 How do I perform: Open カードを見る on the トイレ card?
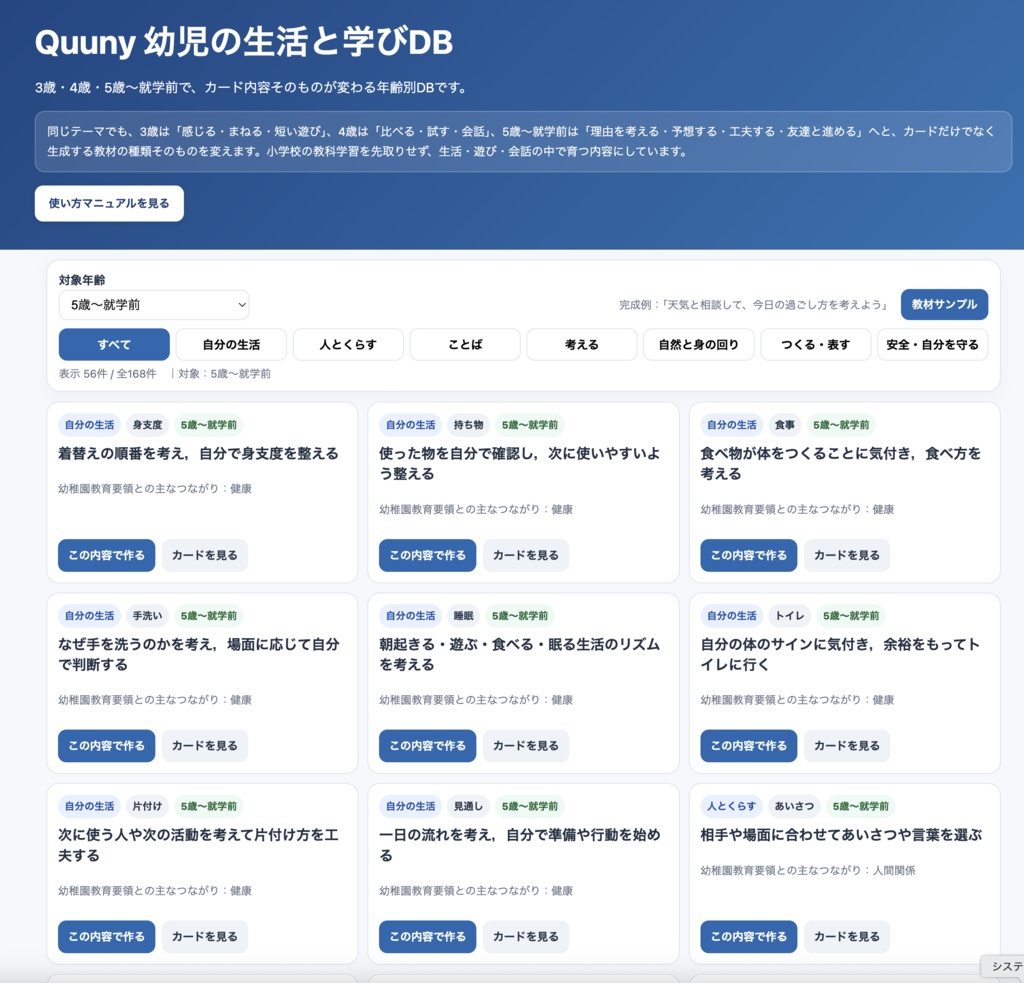[847, 746]
